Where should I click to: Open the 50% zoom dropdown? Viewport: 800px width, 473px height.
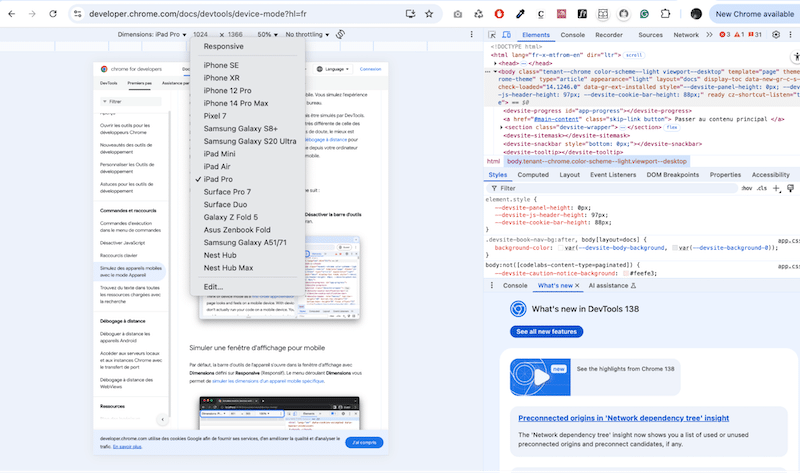coord(267,34)
